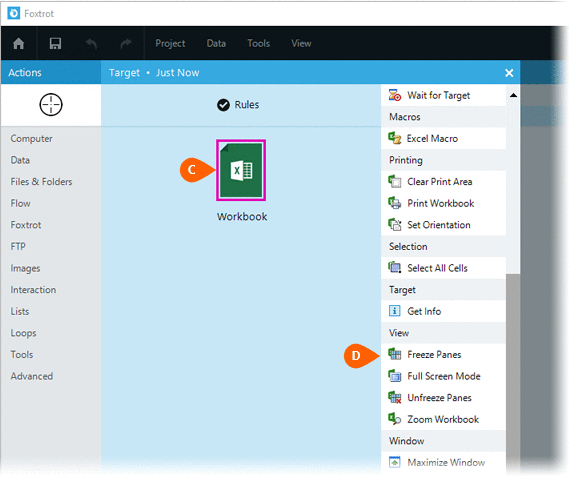Open the Tools menu in top bar

click(x=259, y=43)
